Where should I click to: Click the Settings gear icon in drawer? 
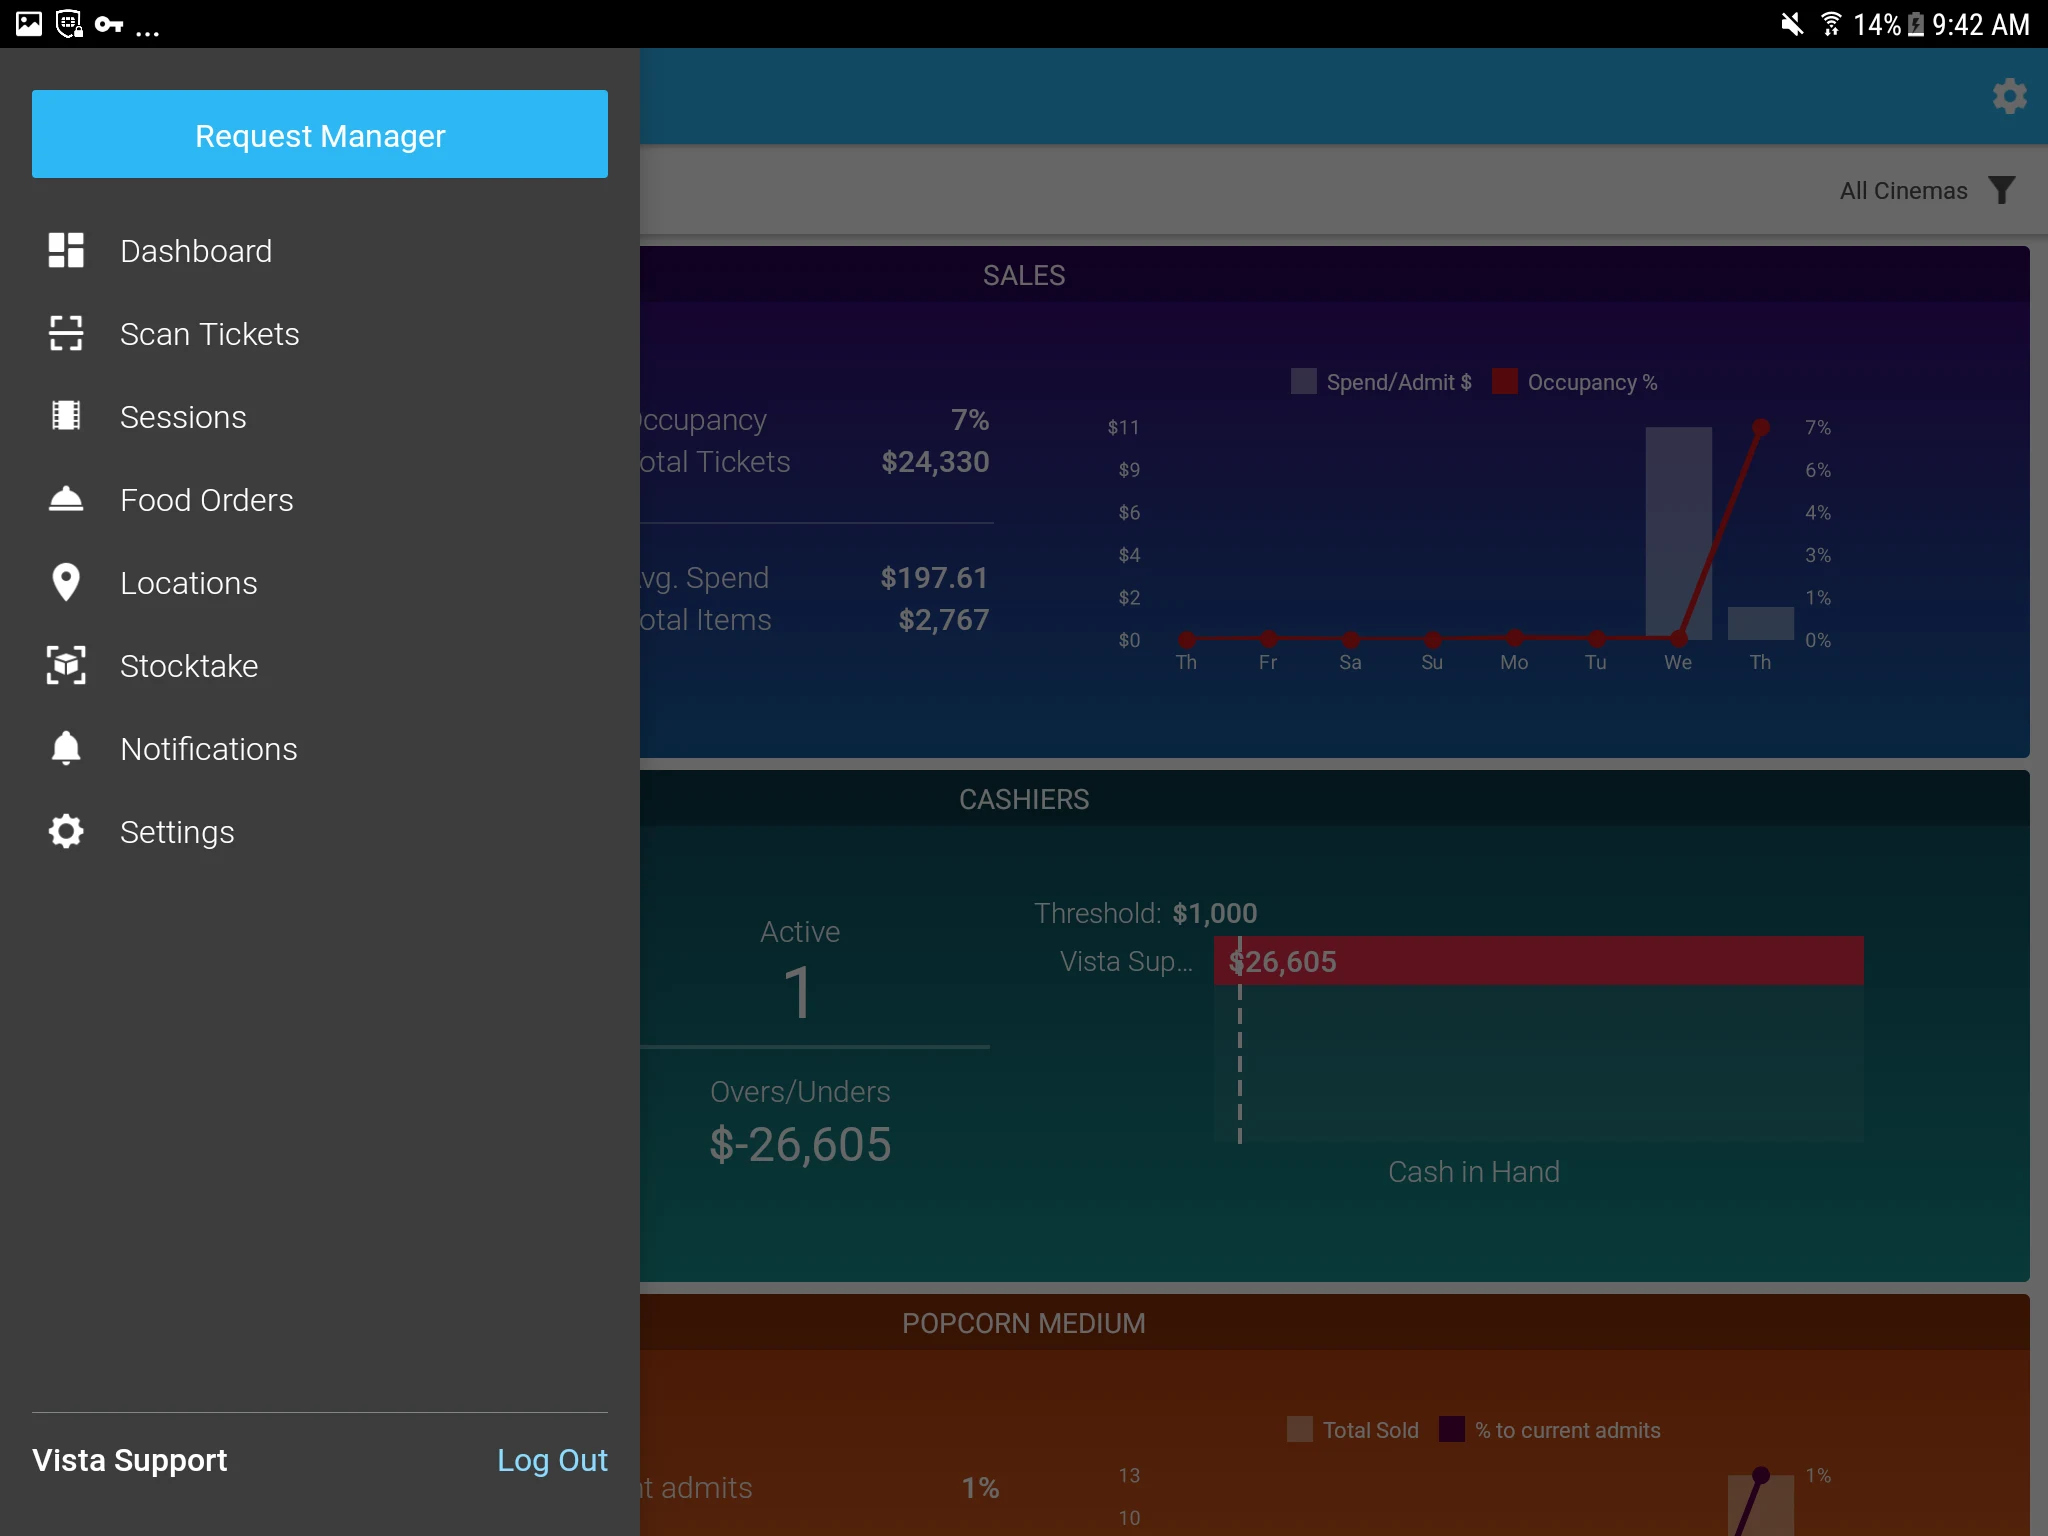pyautogui.click(x=66, y=831)
